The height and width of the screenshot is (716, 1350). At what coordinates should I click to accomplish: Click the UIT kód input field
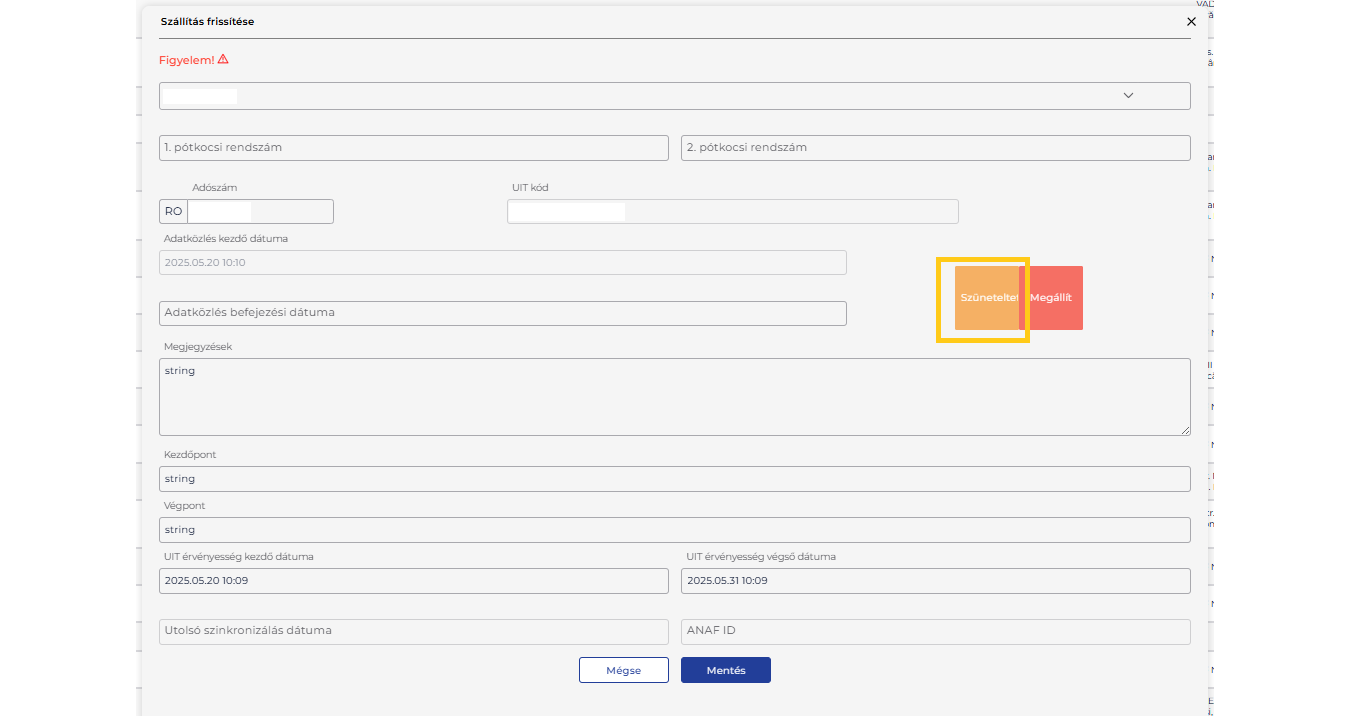(x=732, y=212)
